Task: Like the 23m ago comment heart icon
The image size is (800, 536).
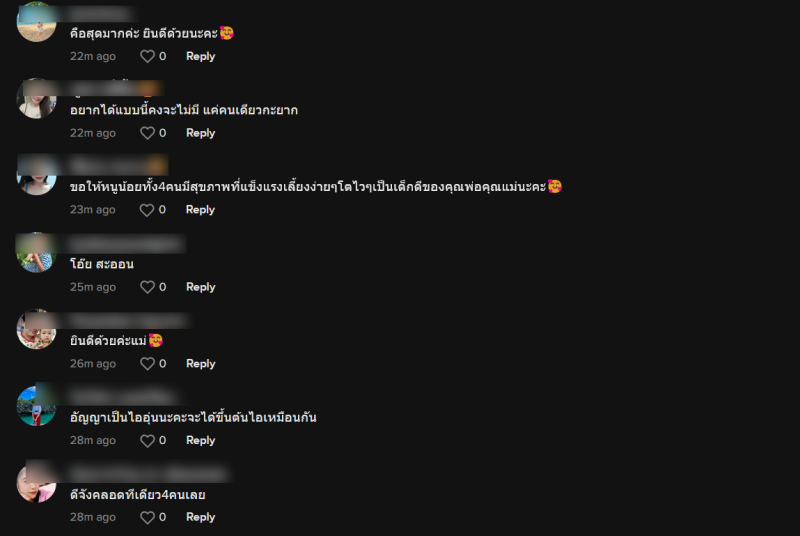Action: click(x=147, y=210)
